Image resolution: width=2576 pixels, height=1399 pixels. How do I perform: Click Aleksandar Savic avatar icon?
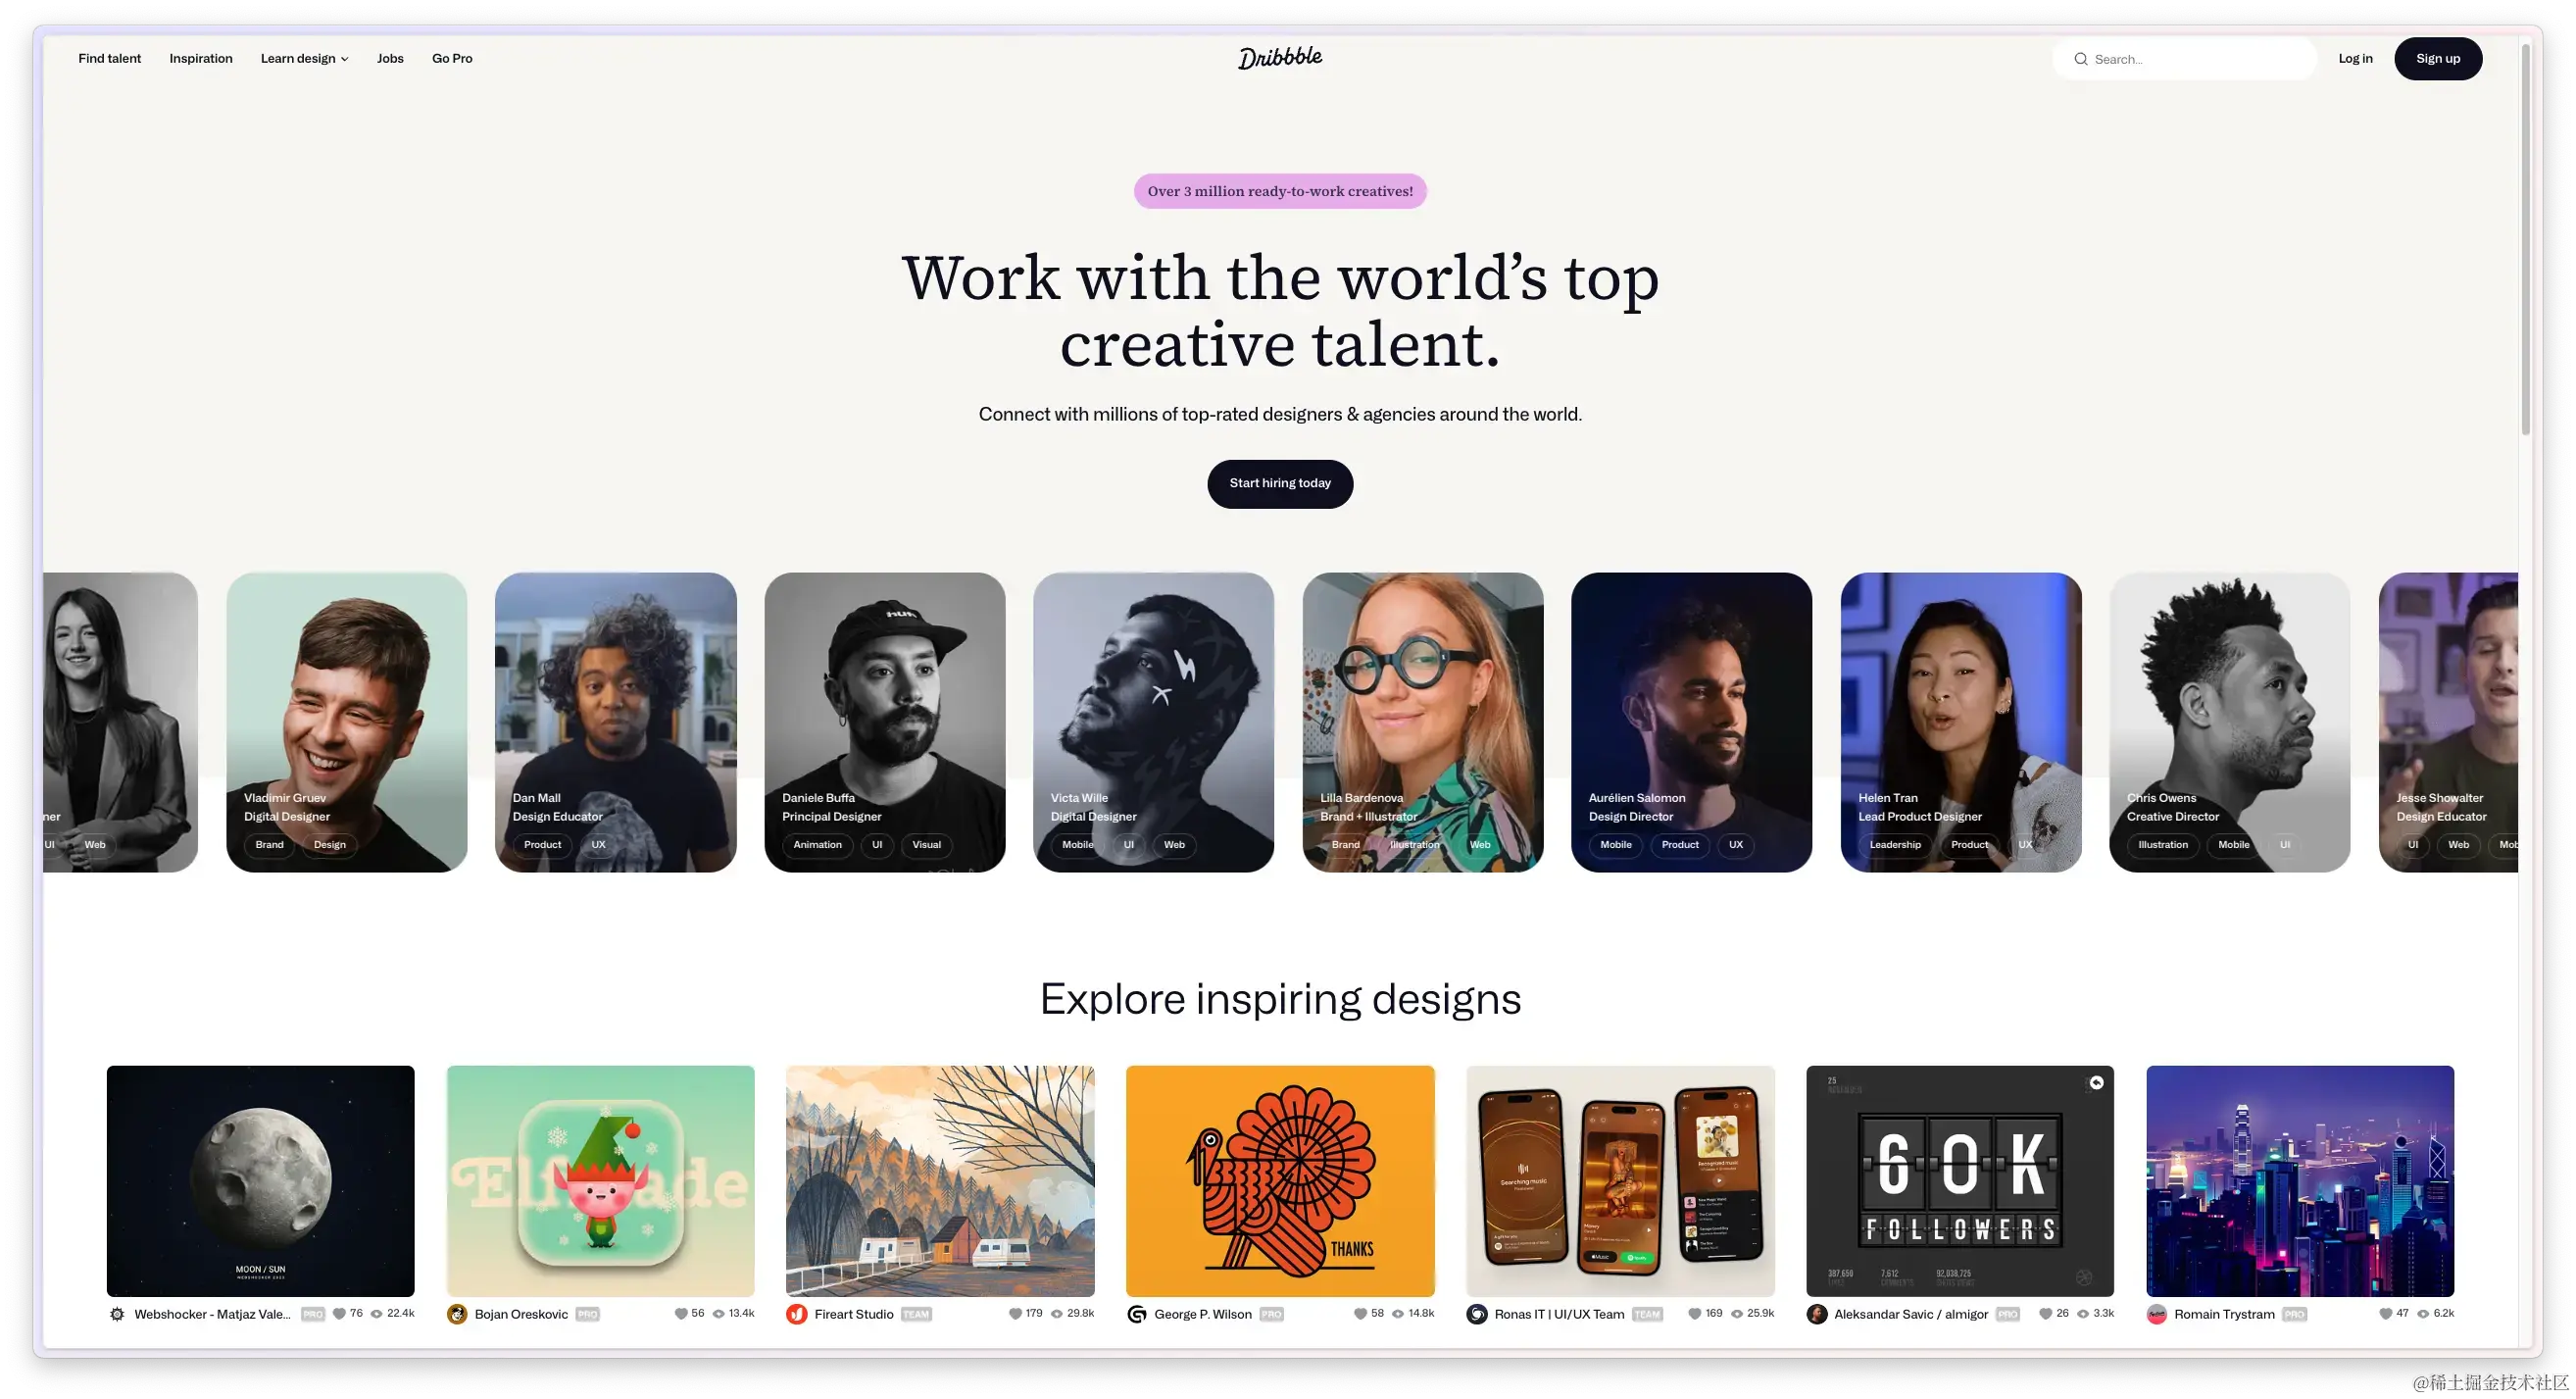(1817, 1314)
